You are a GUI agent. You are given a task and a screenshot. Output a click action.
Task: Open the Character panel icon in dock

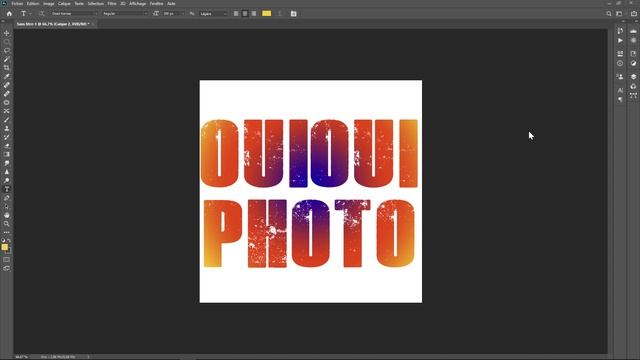[620, 90]
